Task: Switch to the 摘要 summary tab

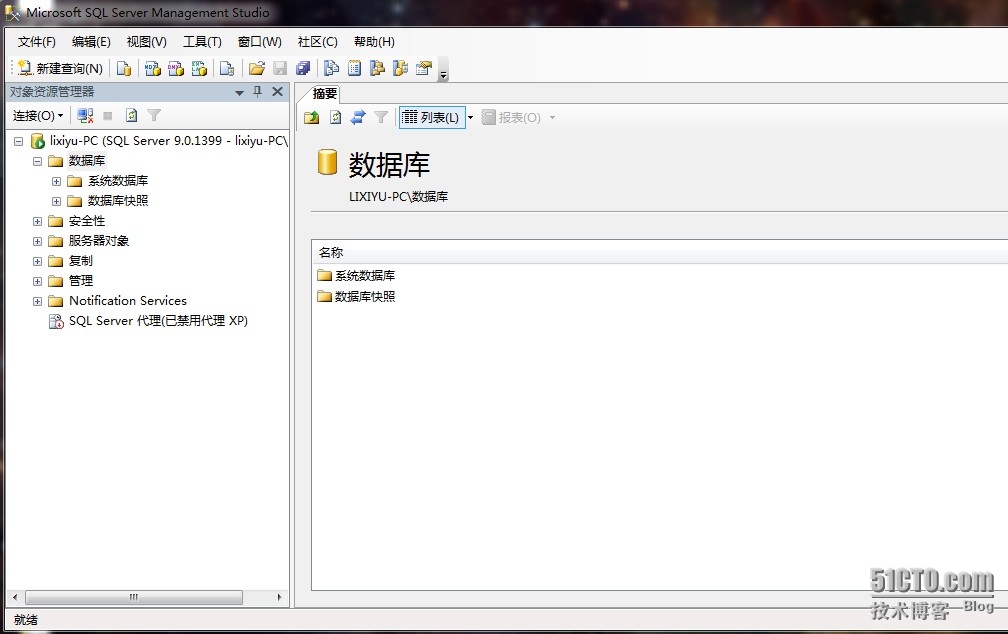Action: click(x=324, y=94)
